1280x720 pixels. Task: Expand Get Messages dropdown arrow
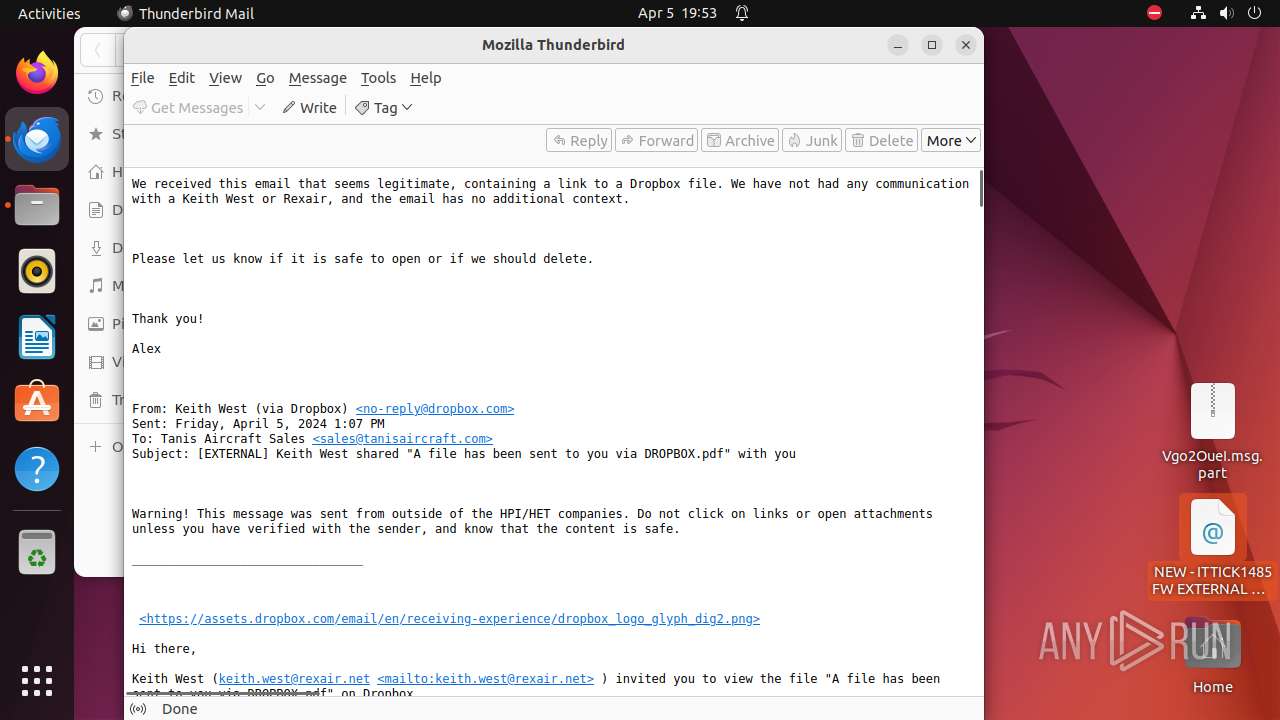(x=260, y=107)
